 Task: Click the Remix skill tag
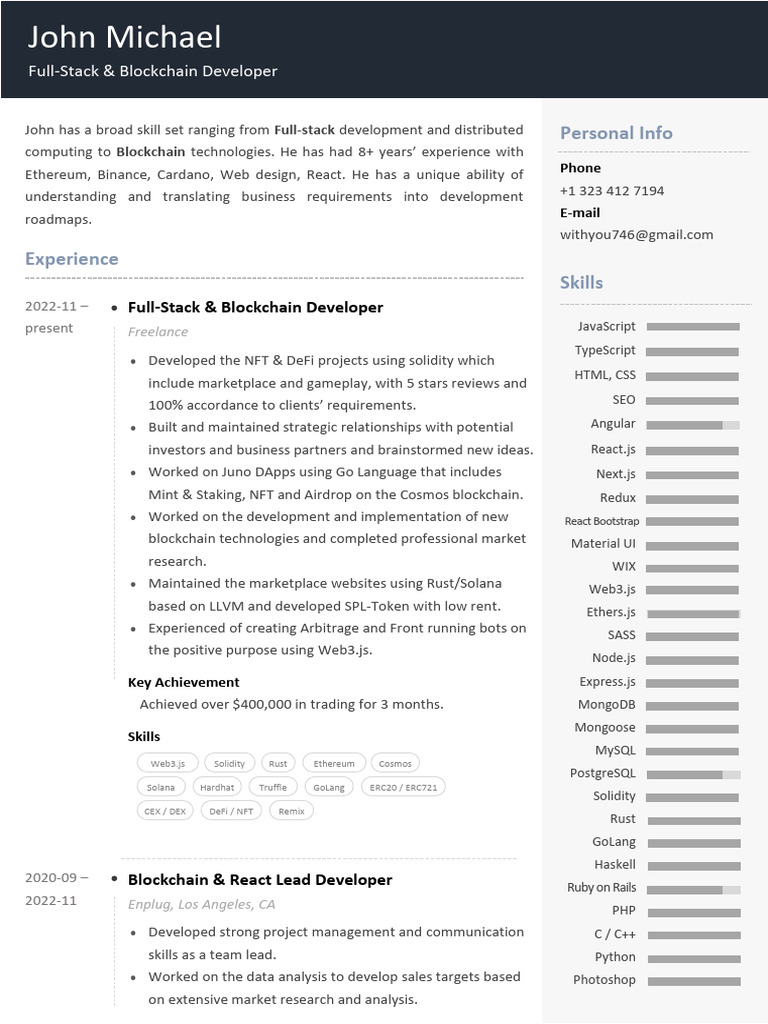point(291,811)
